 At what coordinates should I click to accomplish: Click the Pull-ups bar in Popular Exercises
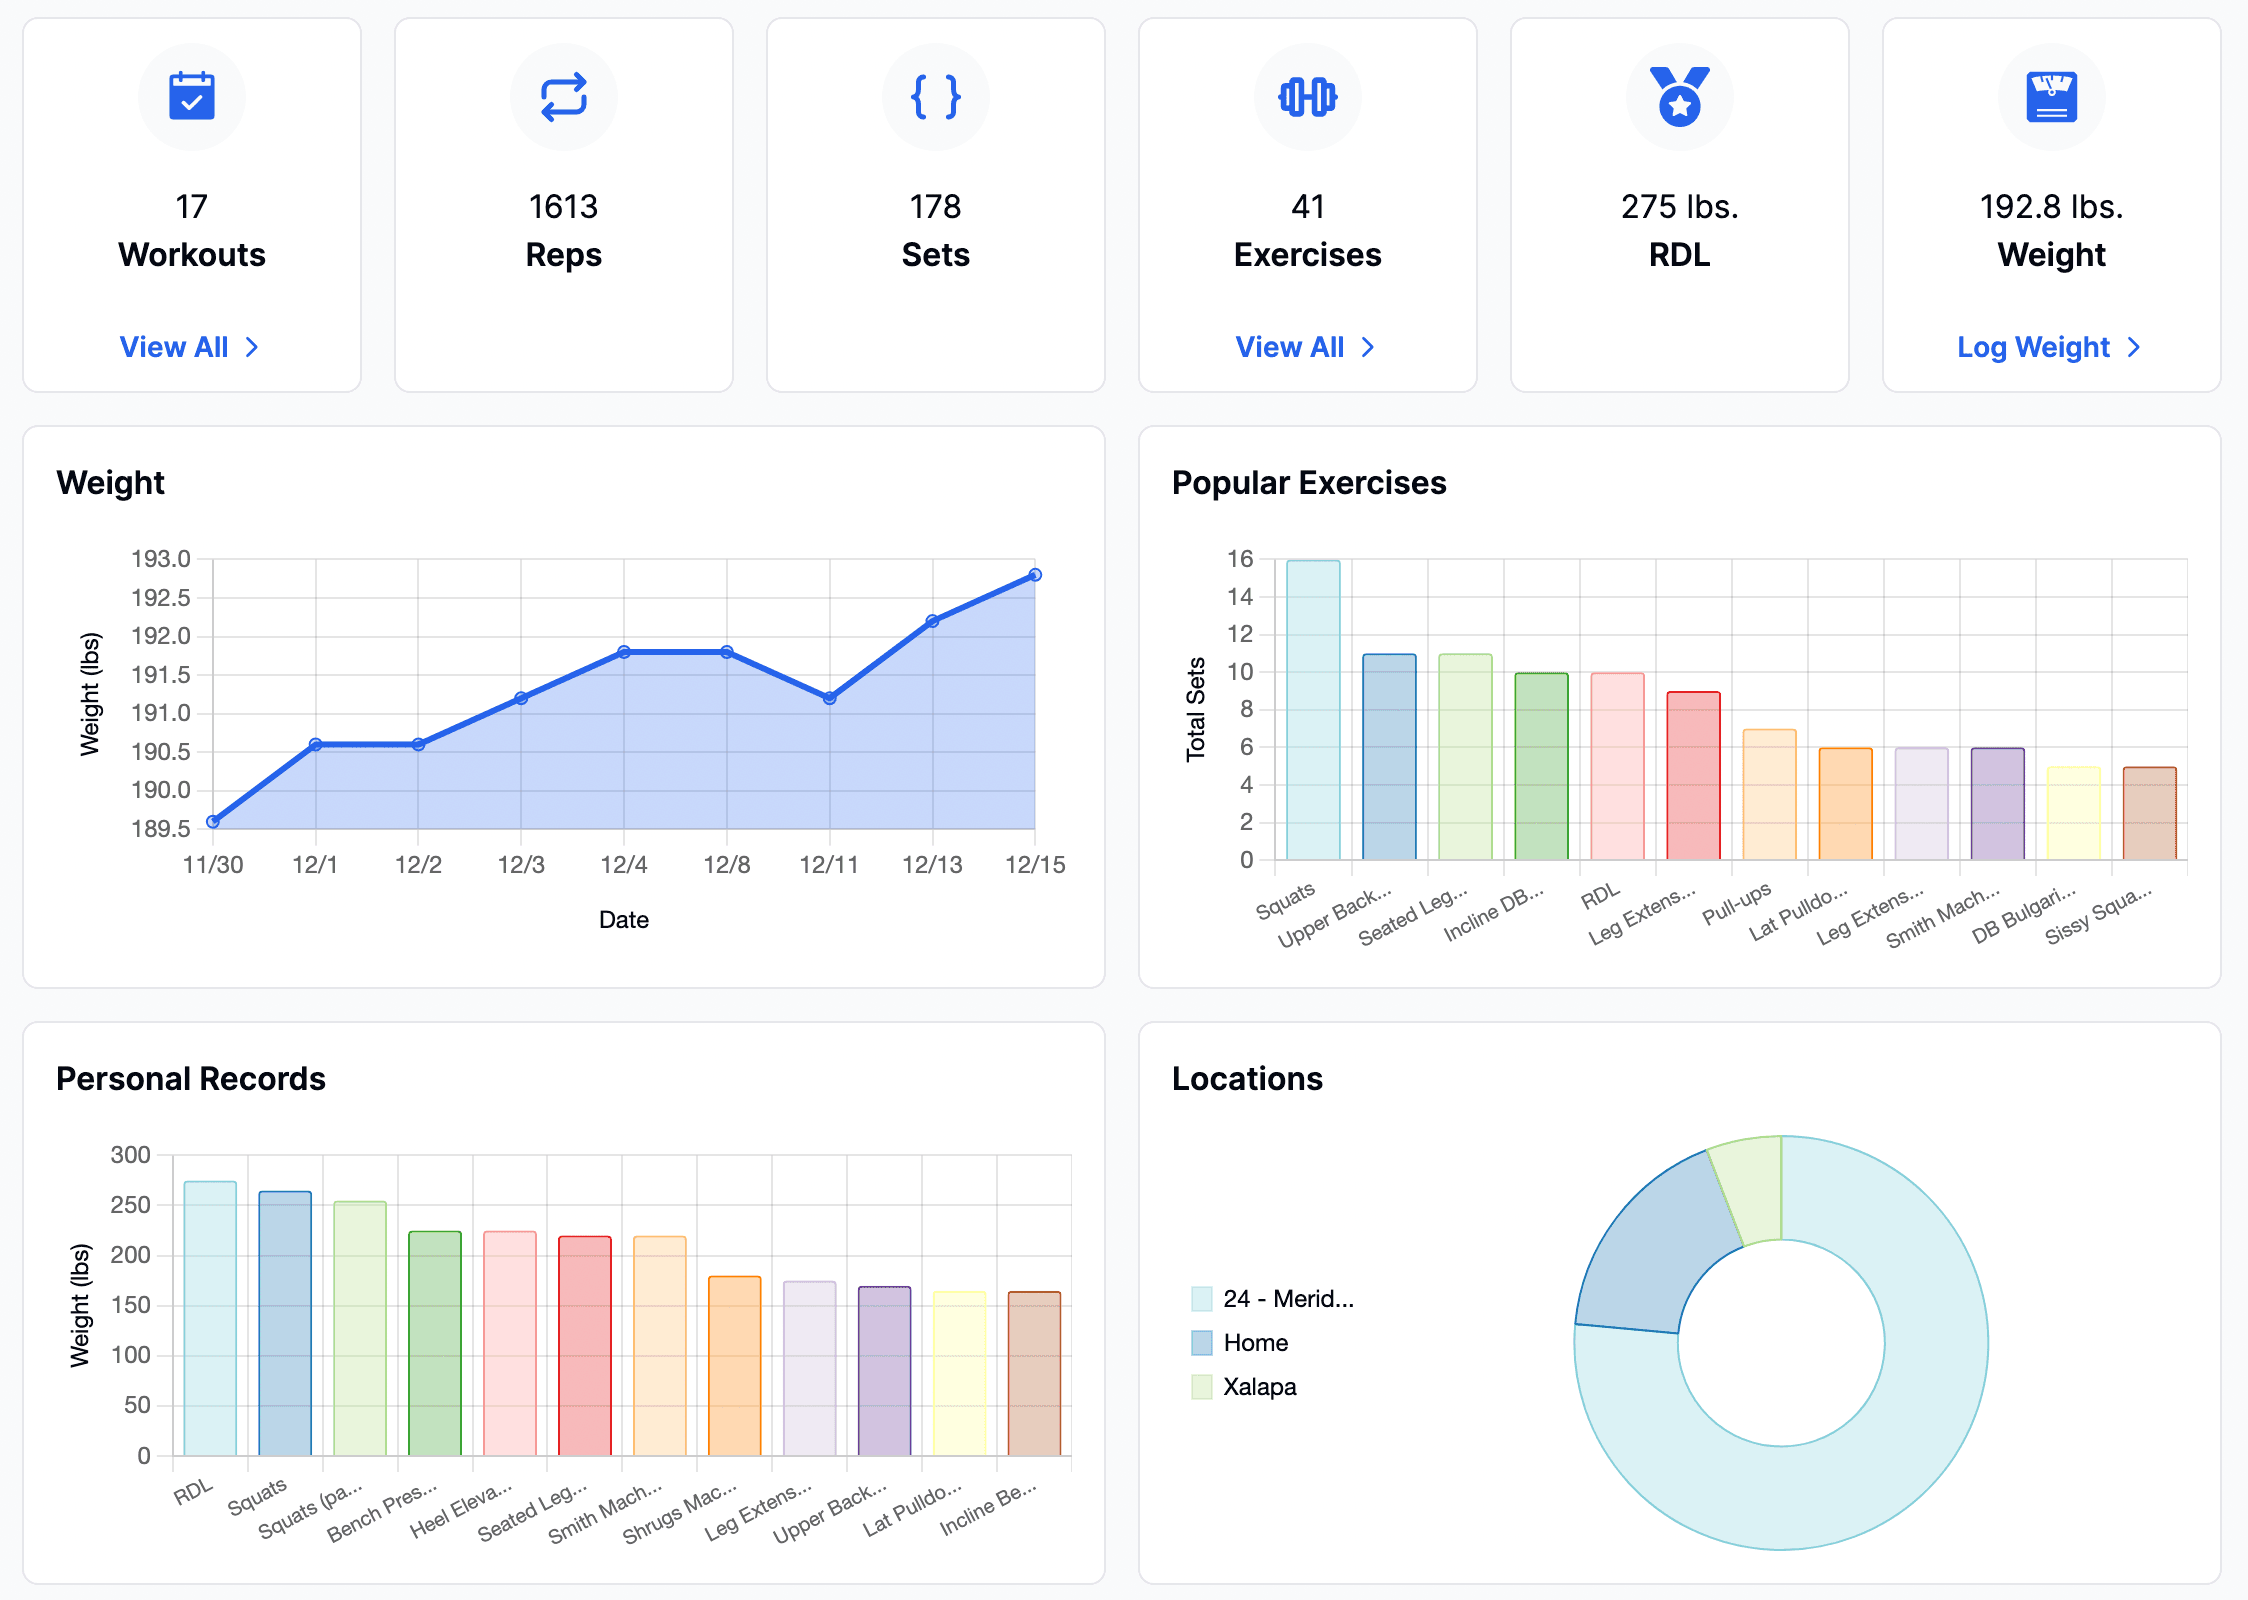point(1769,795)
